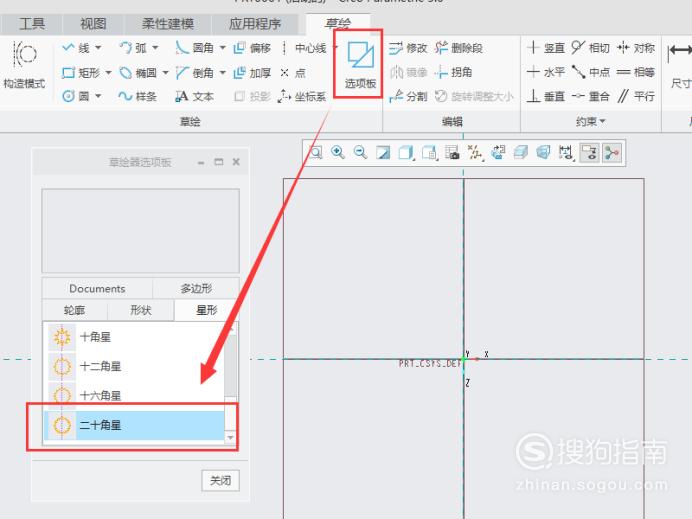
Task: Expand the 倒角 chamfer dropdown arrow
Action: pyautogui.click(x=222, y=72)
